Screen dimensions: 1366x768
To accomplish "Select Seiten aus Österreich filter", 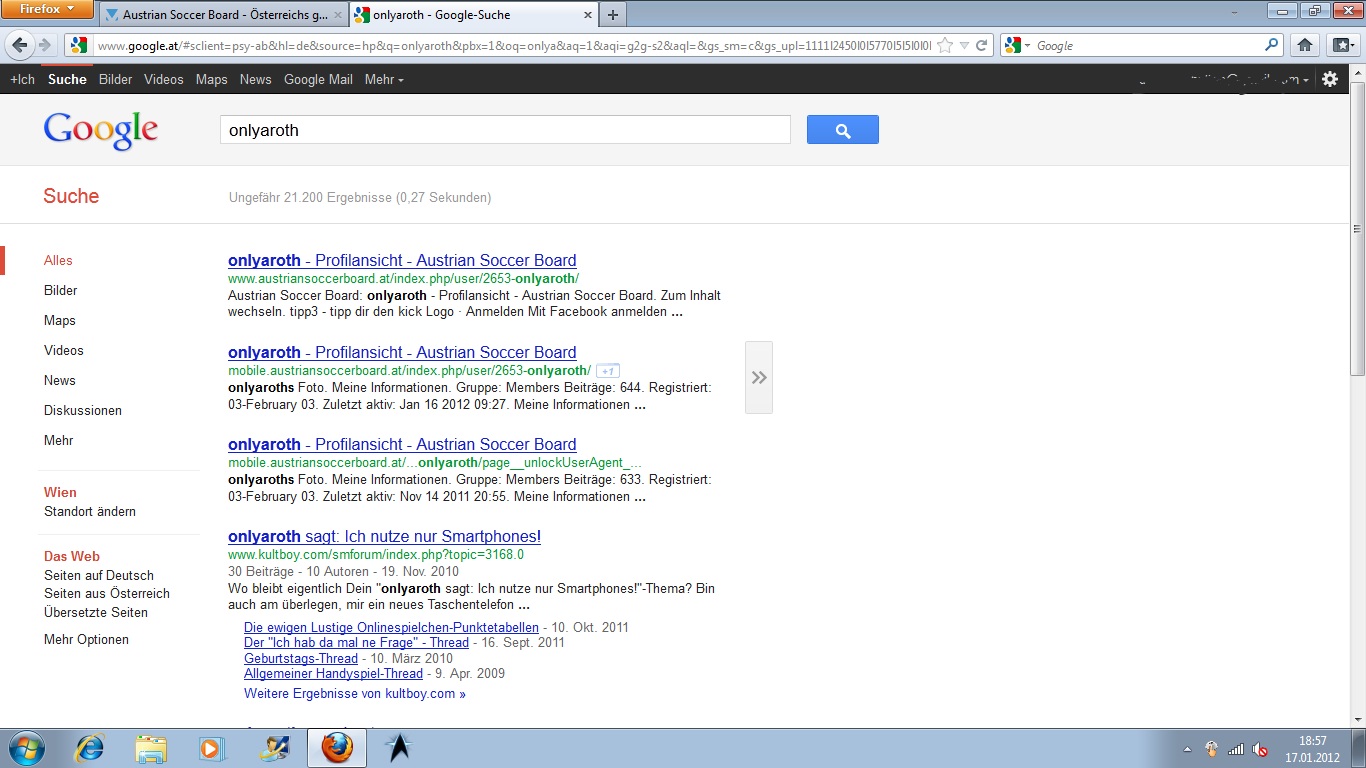I will click(x=107, y=593).
